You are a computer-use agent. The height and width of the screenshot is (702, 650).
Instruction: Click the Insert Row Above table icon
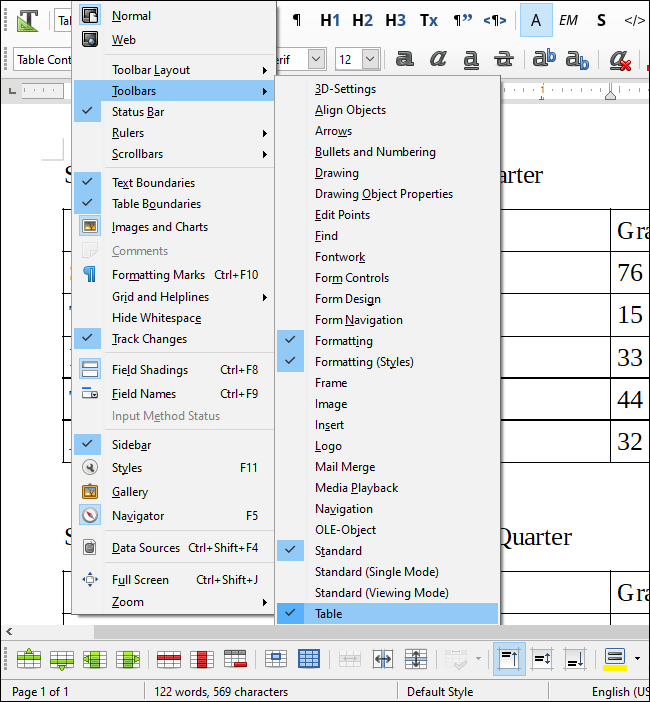[29, 659]
